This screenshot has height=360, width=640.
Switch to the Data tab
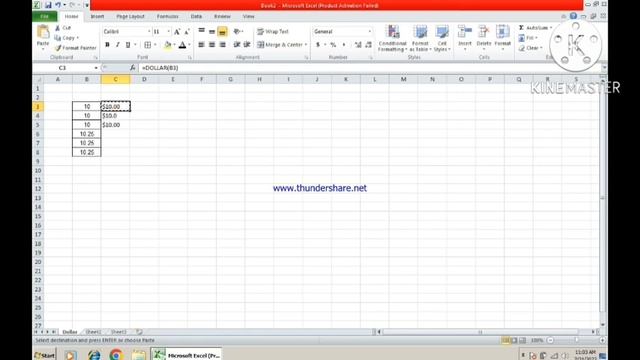coord(196,16)
